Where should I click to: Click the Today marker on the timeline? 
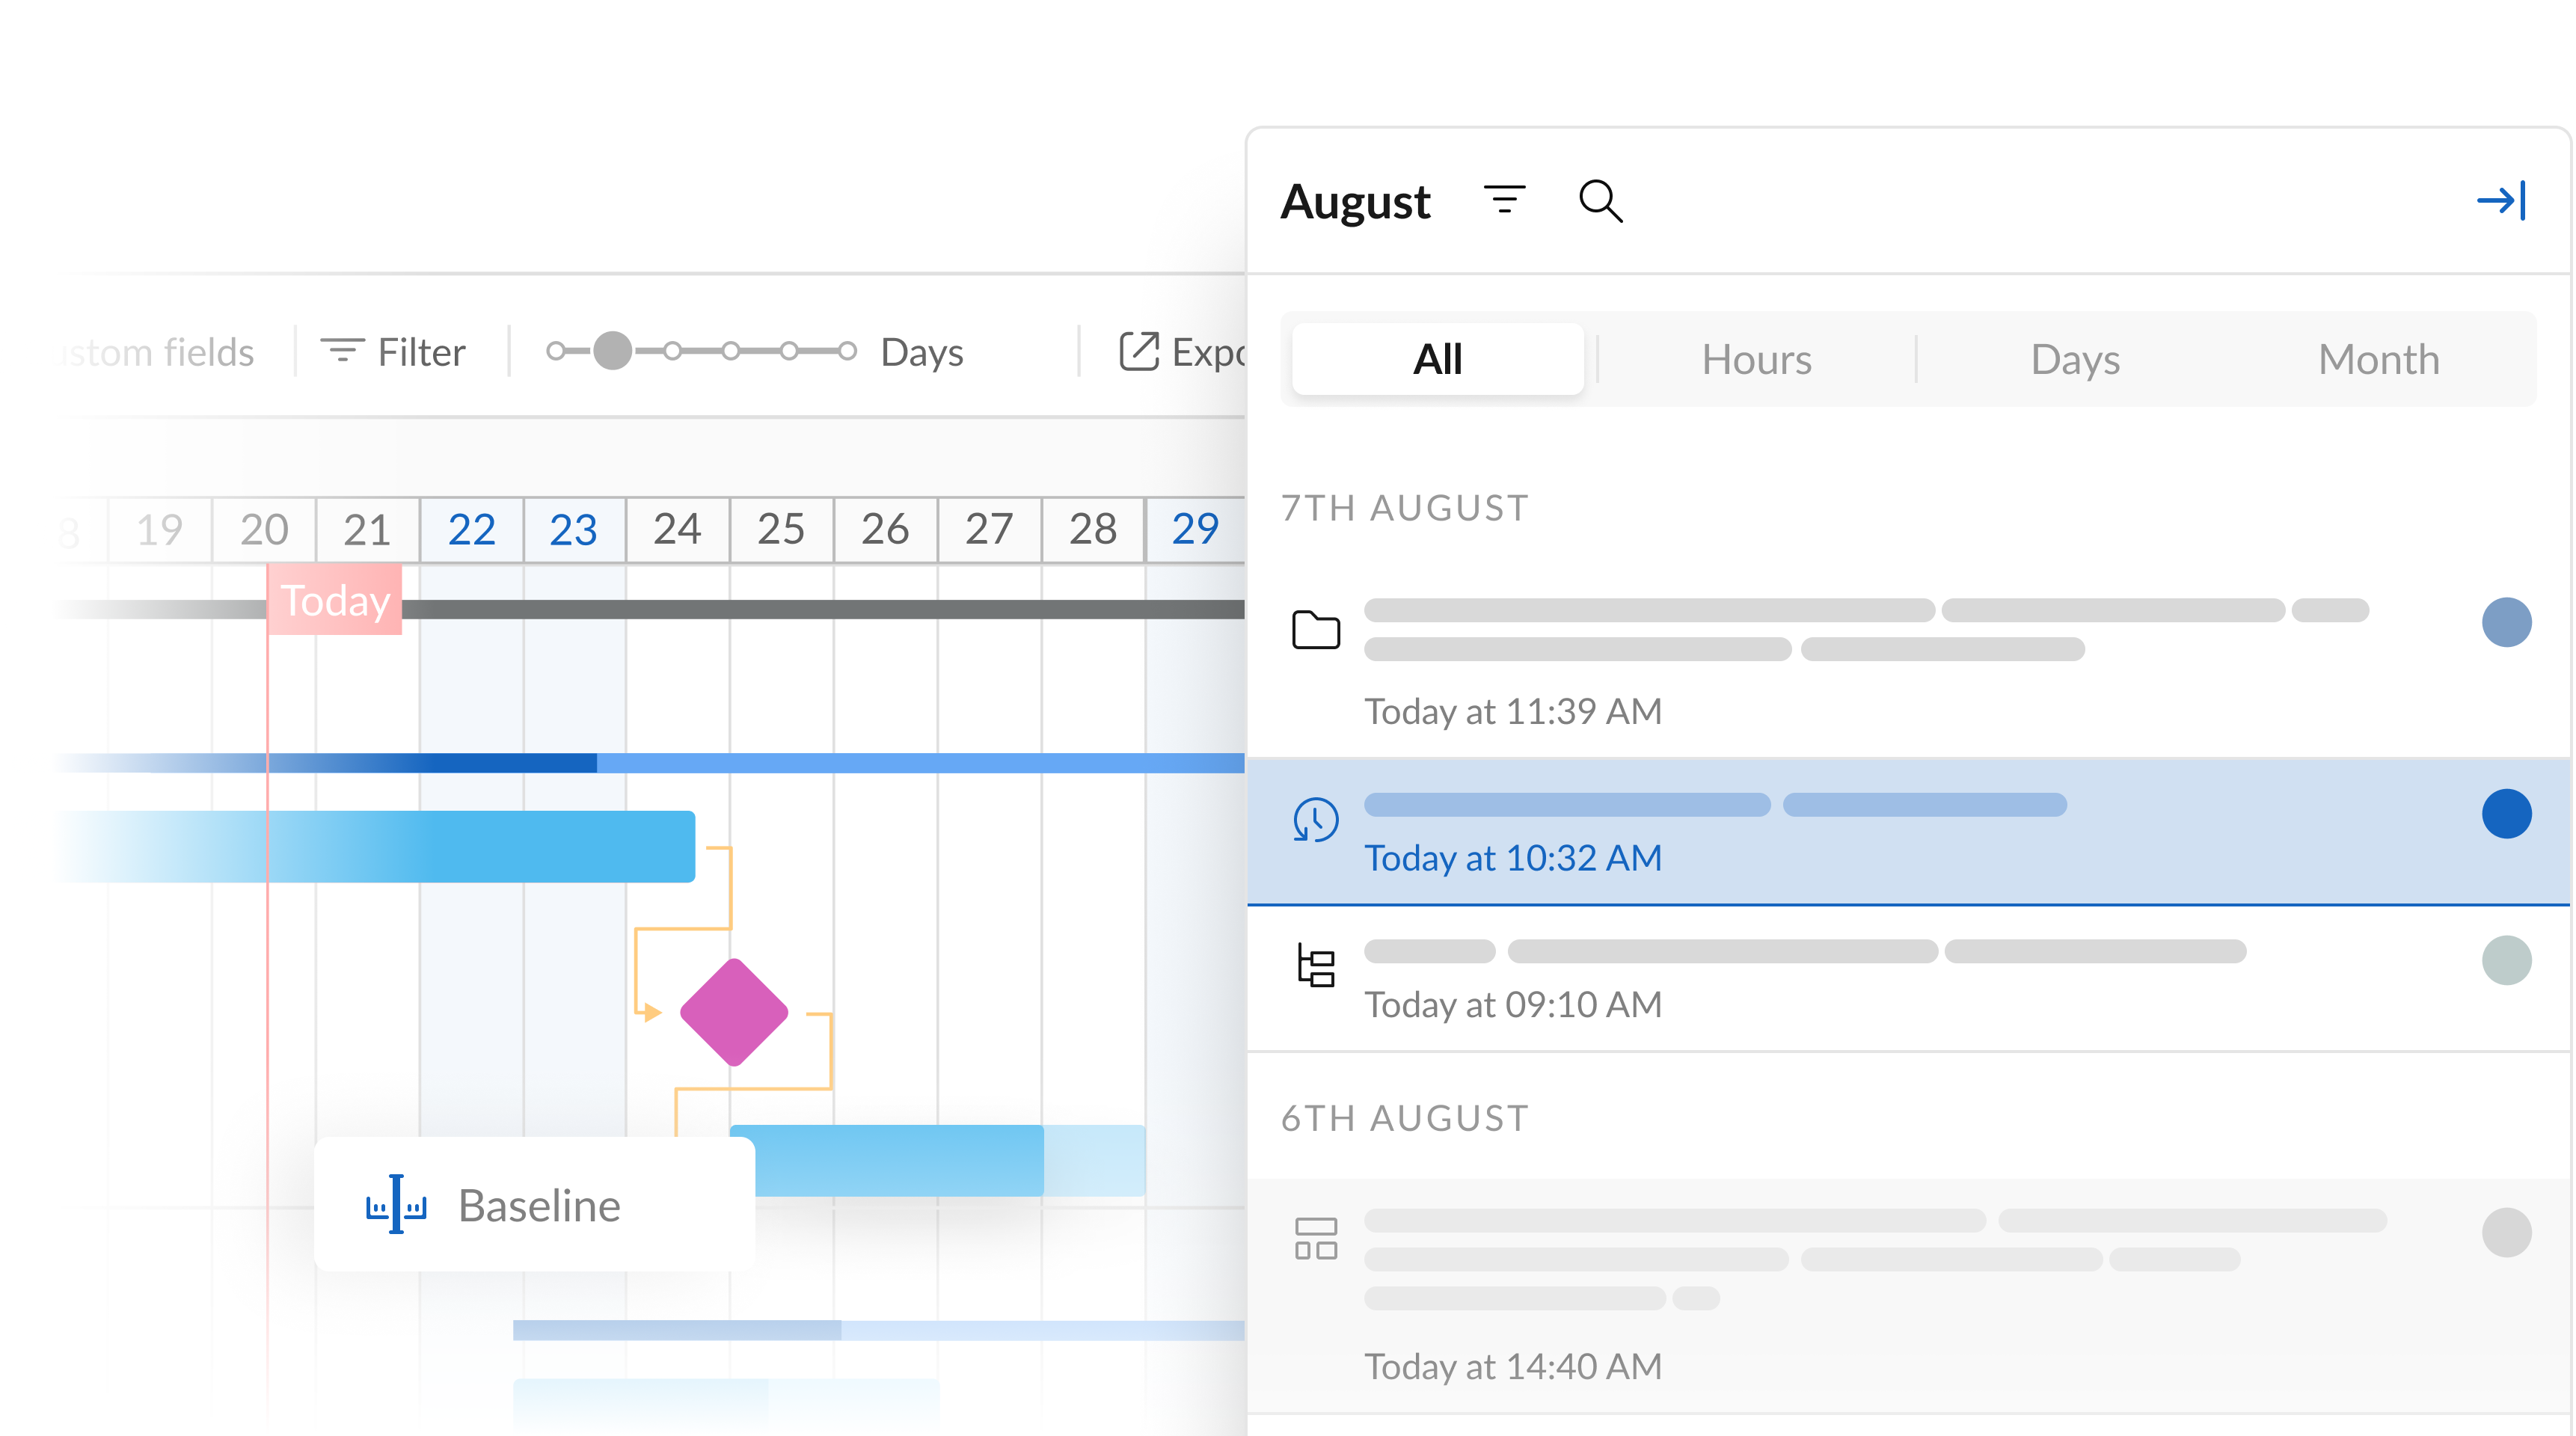pyautogui.click(x=334, y=600)
